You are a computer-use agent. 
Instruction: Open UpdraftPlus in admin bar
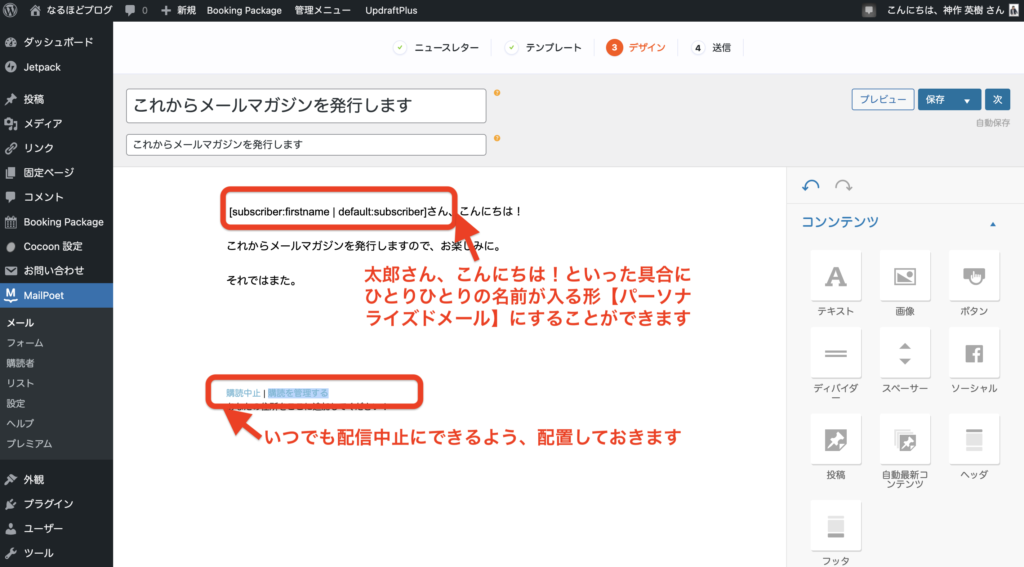pos(391,10)
